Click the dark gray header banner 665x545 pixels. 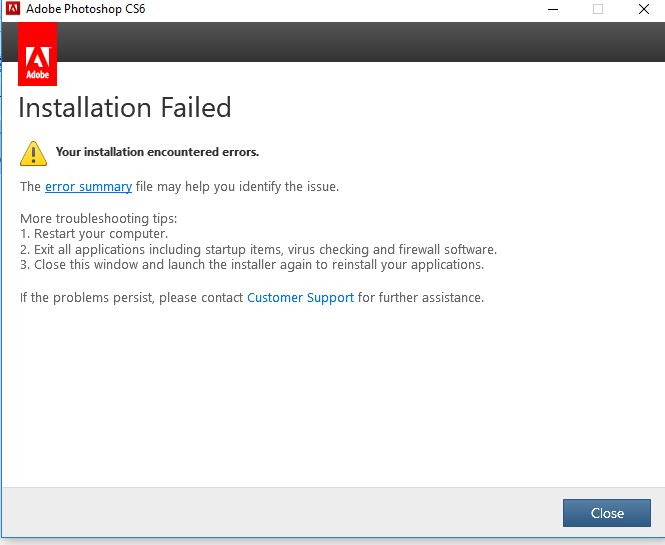(360, 42)
